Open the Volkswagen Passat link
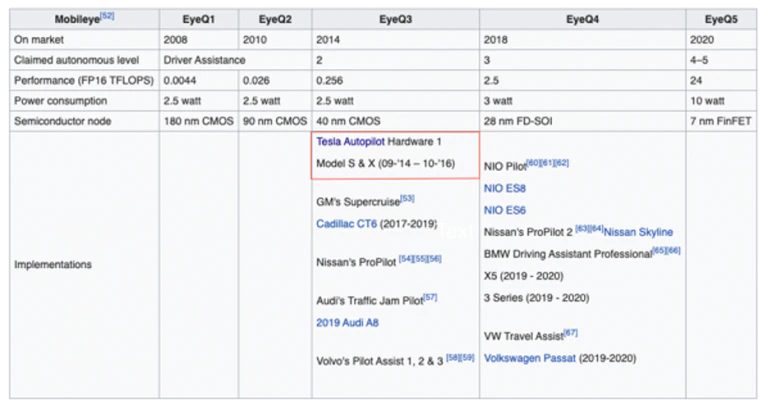The width and height of the screenshot is (768, 402). click(x=529, y=358)
